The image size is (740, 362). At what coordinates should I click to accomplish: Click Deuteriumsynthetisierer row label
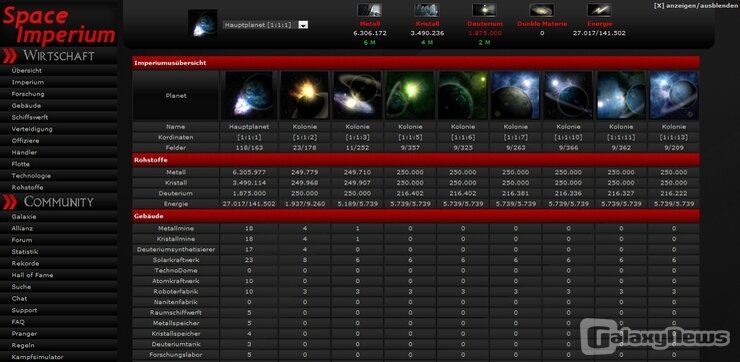click(176, 249)
